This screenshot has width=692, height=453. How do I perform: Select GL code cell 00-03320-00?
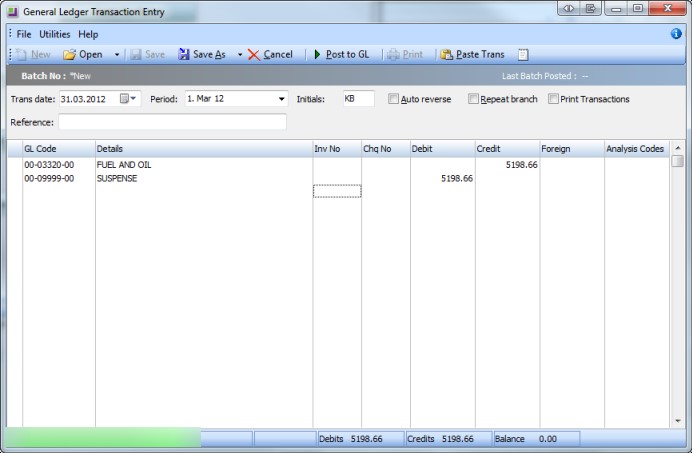coord(59,165)
